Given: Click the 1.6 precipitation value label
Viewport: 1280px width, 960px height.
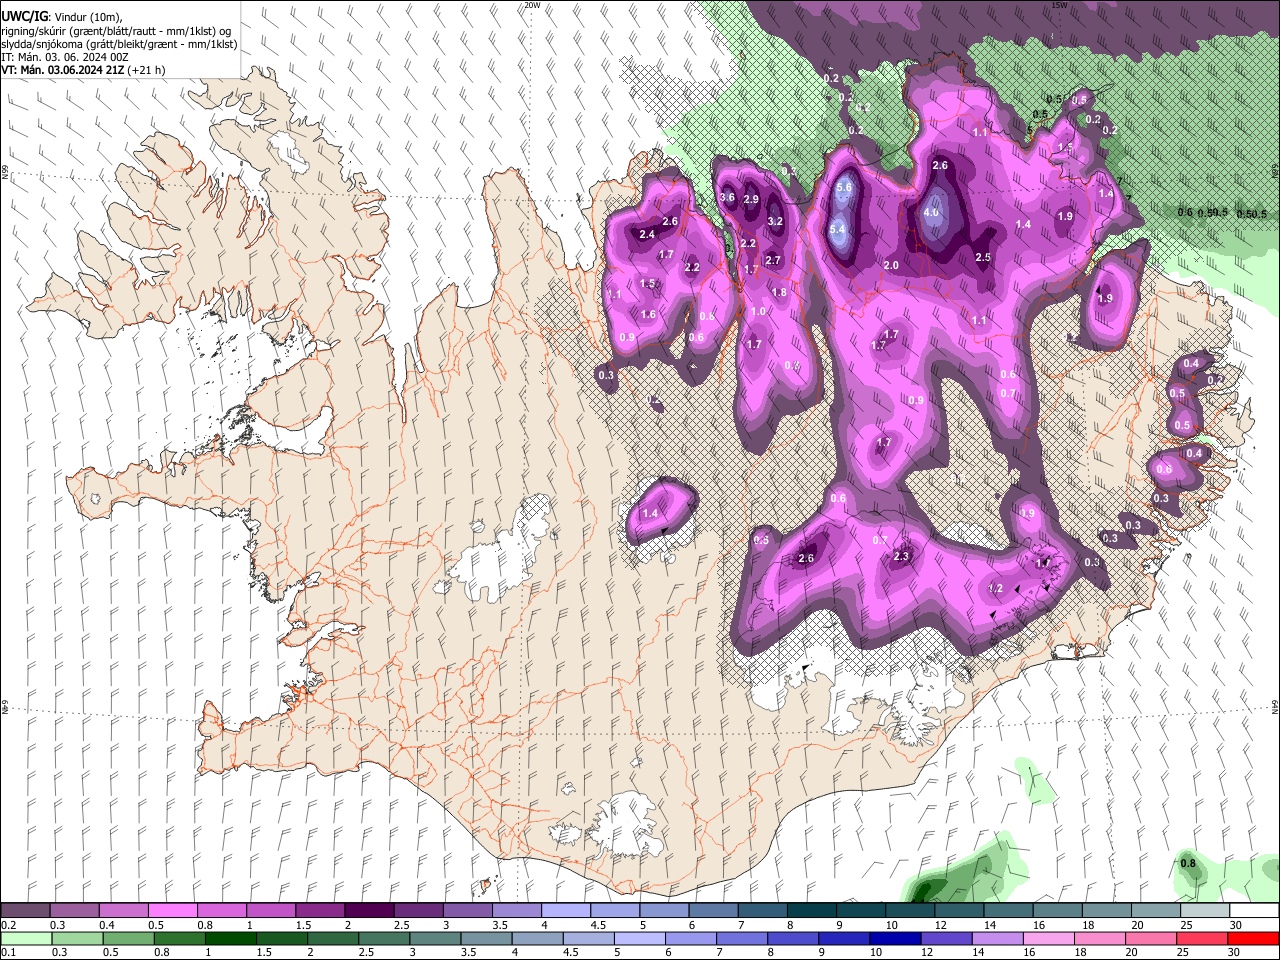Looking at the screenshot, I should click(x=648, y=314).
